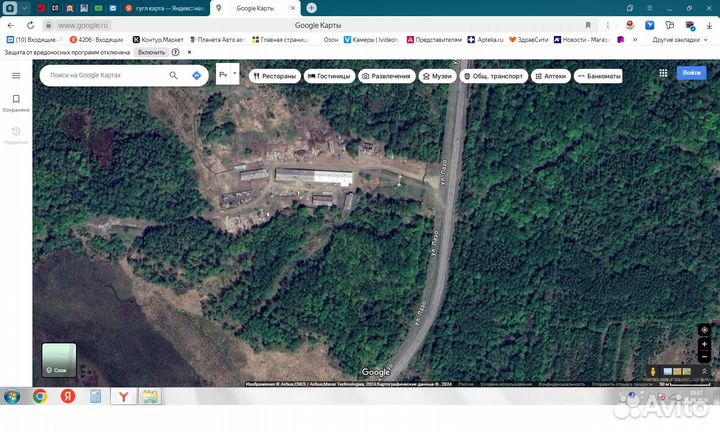Screen dimensions: 720x432
Task: Click the blue "Войти" sign-in button
Action: (x=691, y=73)
